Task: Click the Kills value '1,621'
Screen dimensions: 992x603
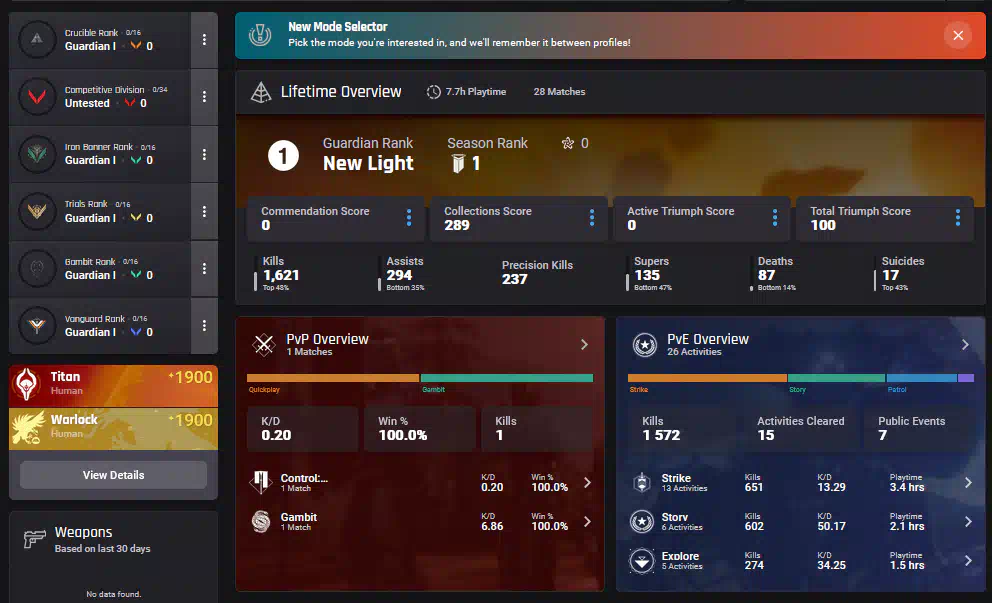Action: click(x=281, y=275)
